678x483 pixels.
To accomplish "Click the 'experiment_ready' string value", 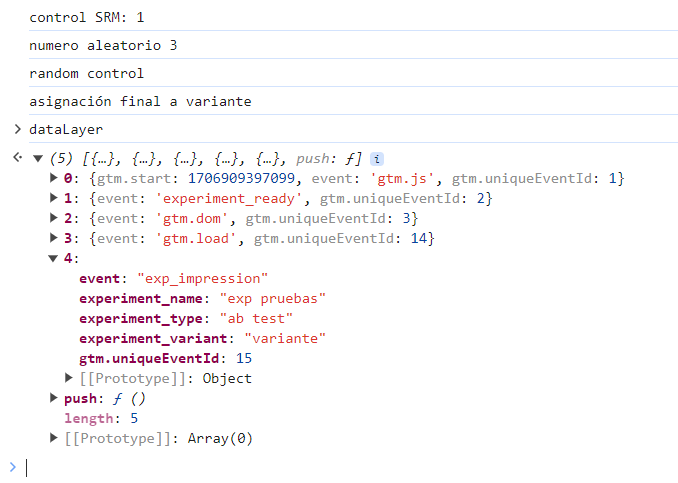I will coord(228,198).
